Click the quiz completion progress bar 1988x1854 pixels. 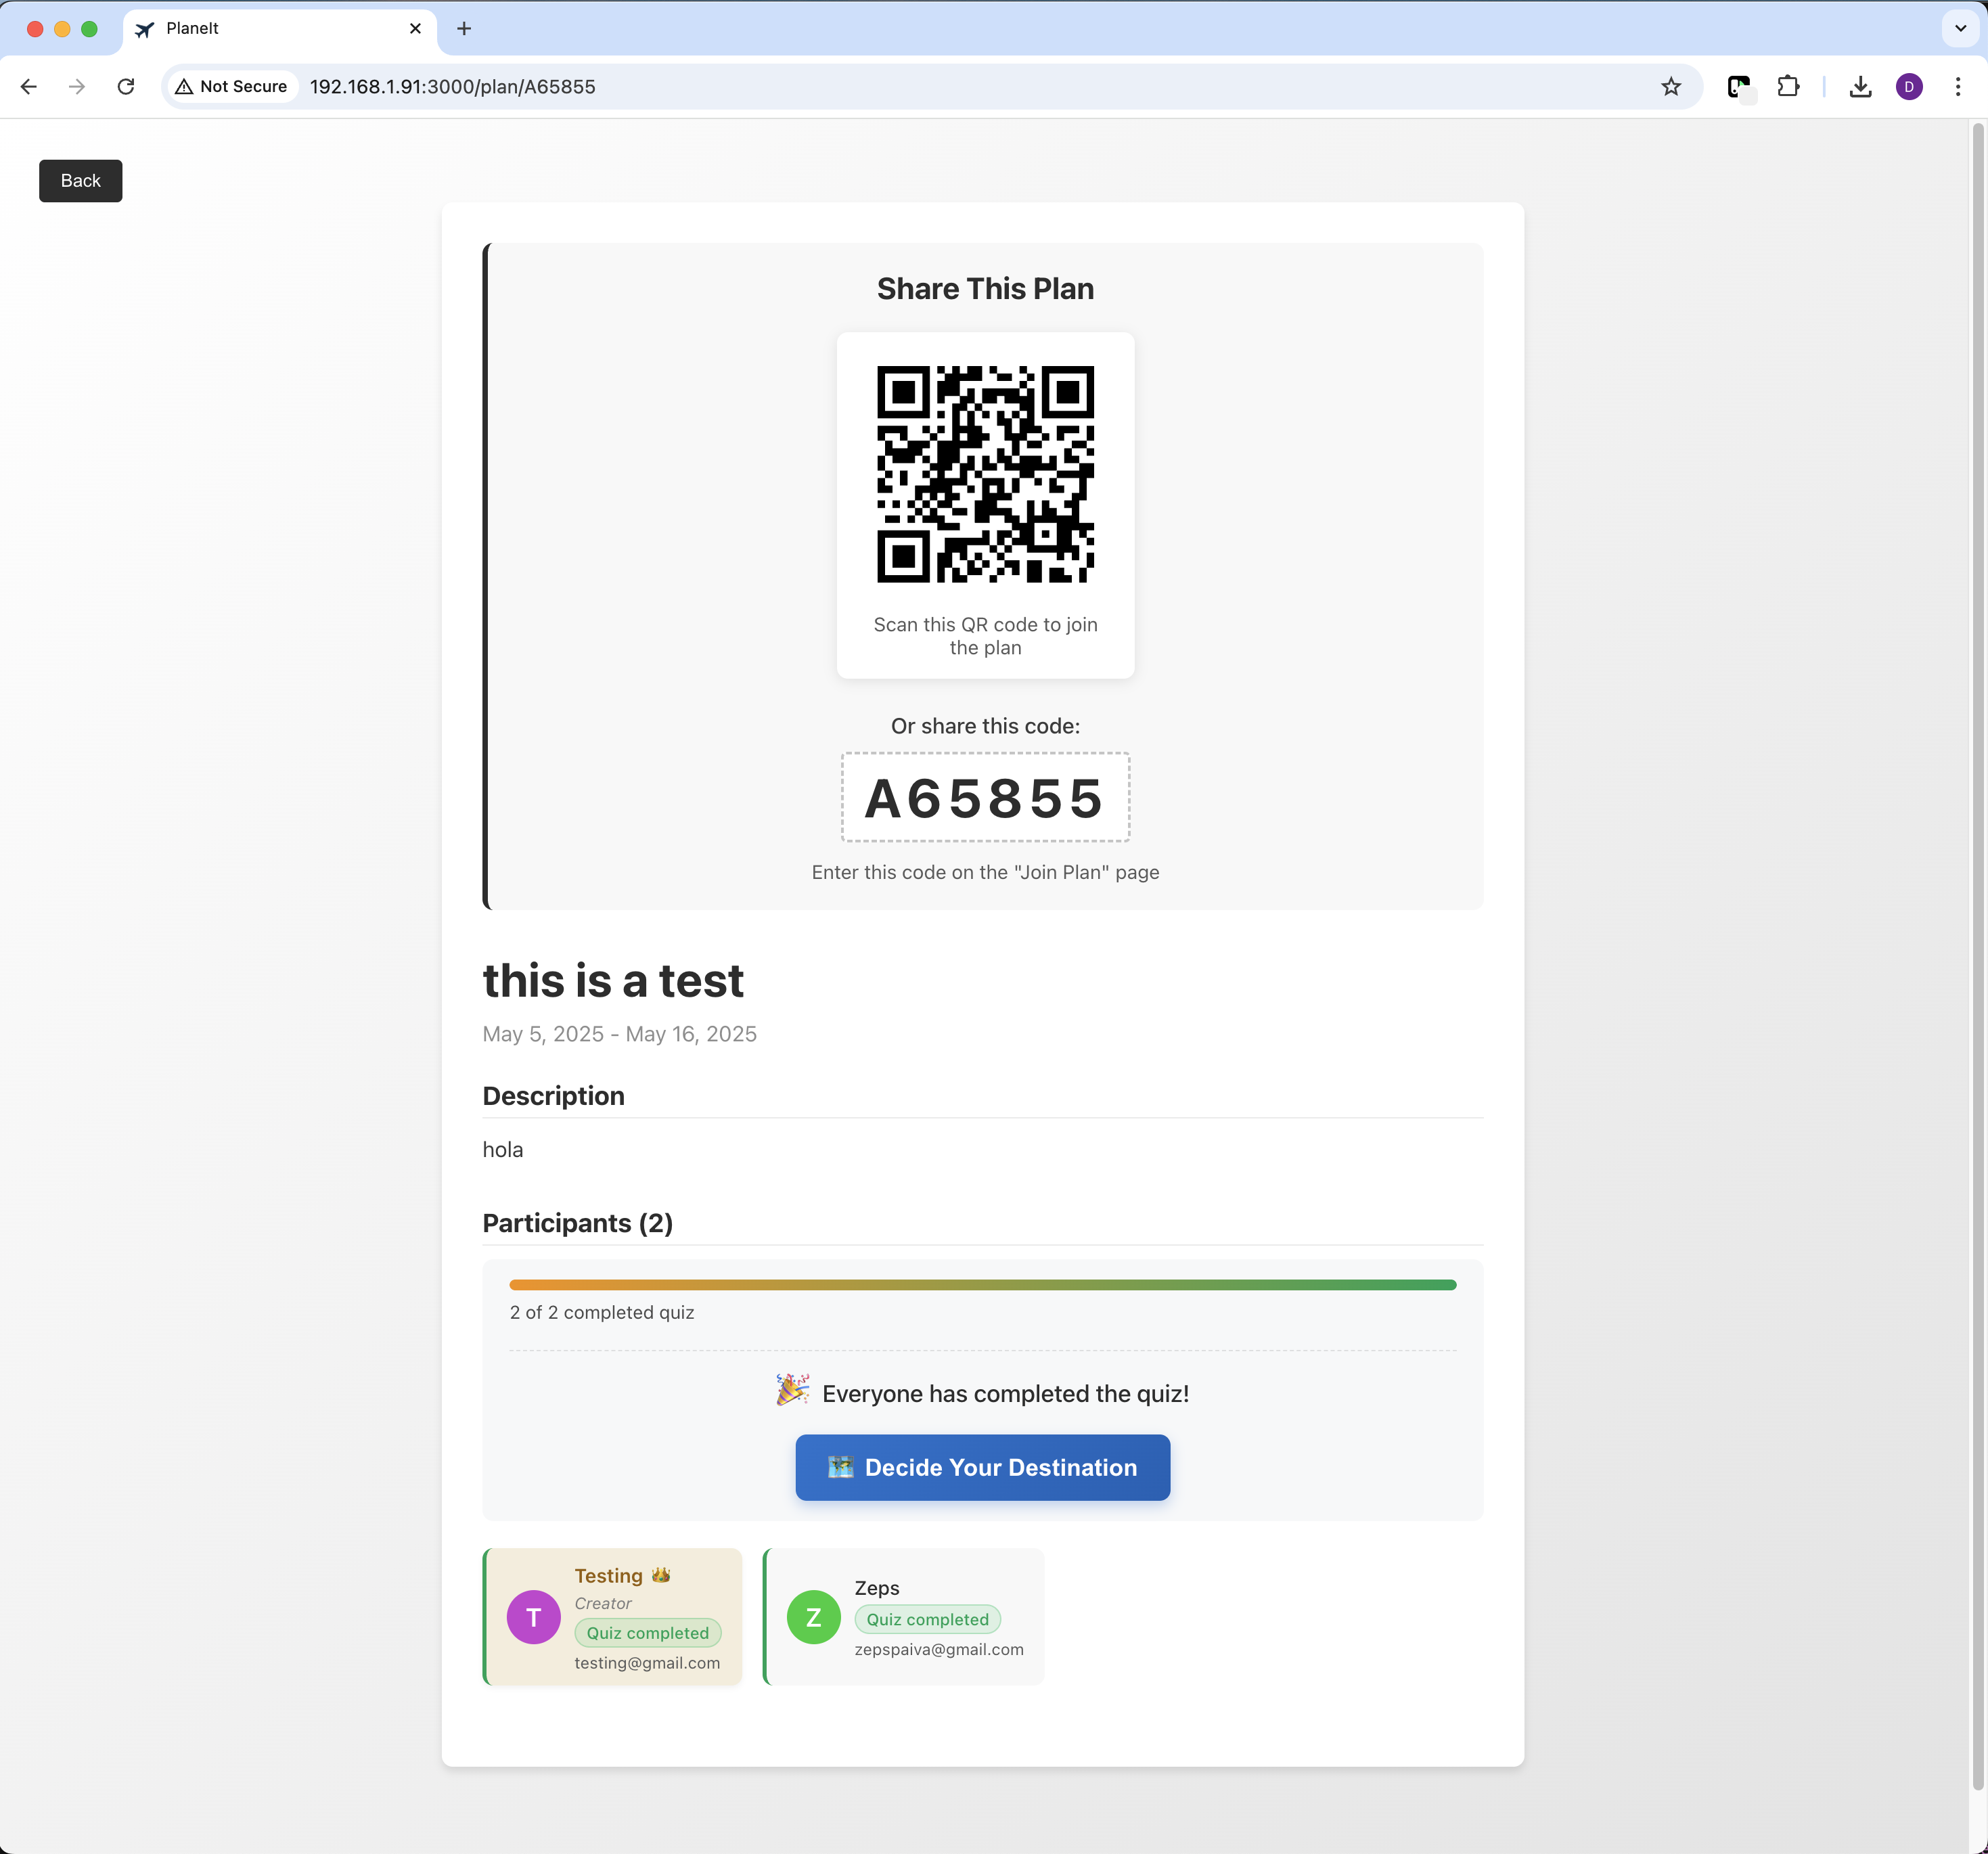click(x=982, y=1285)
